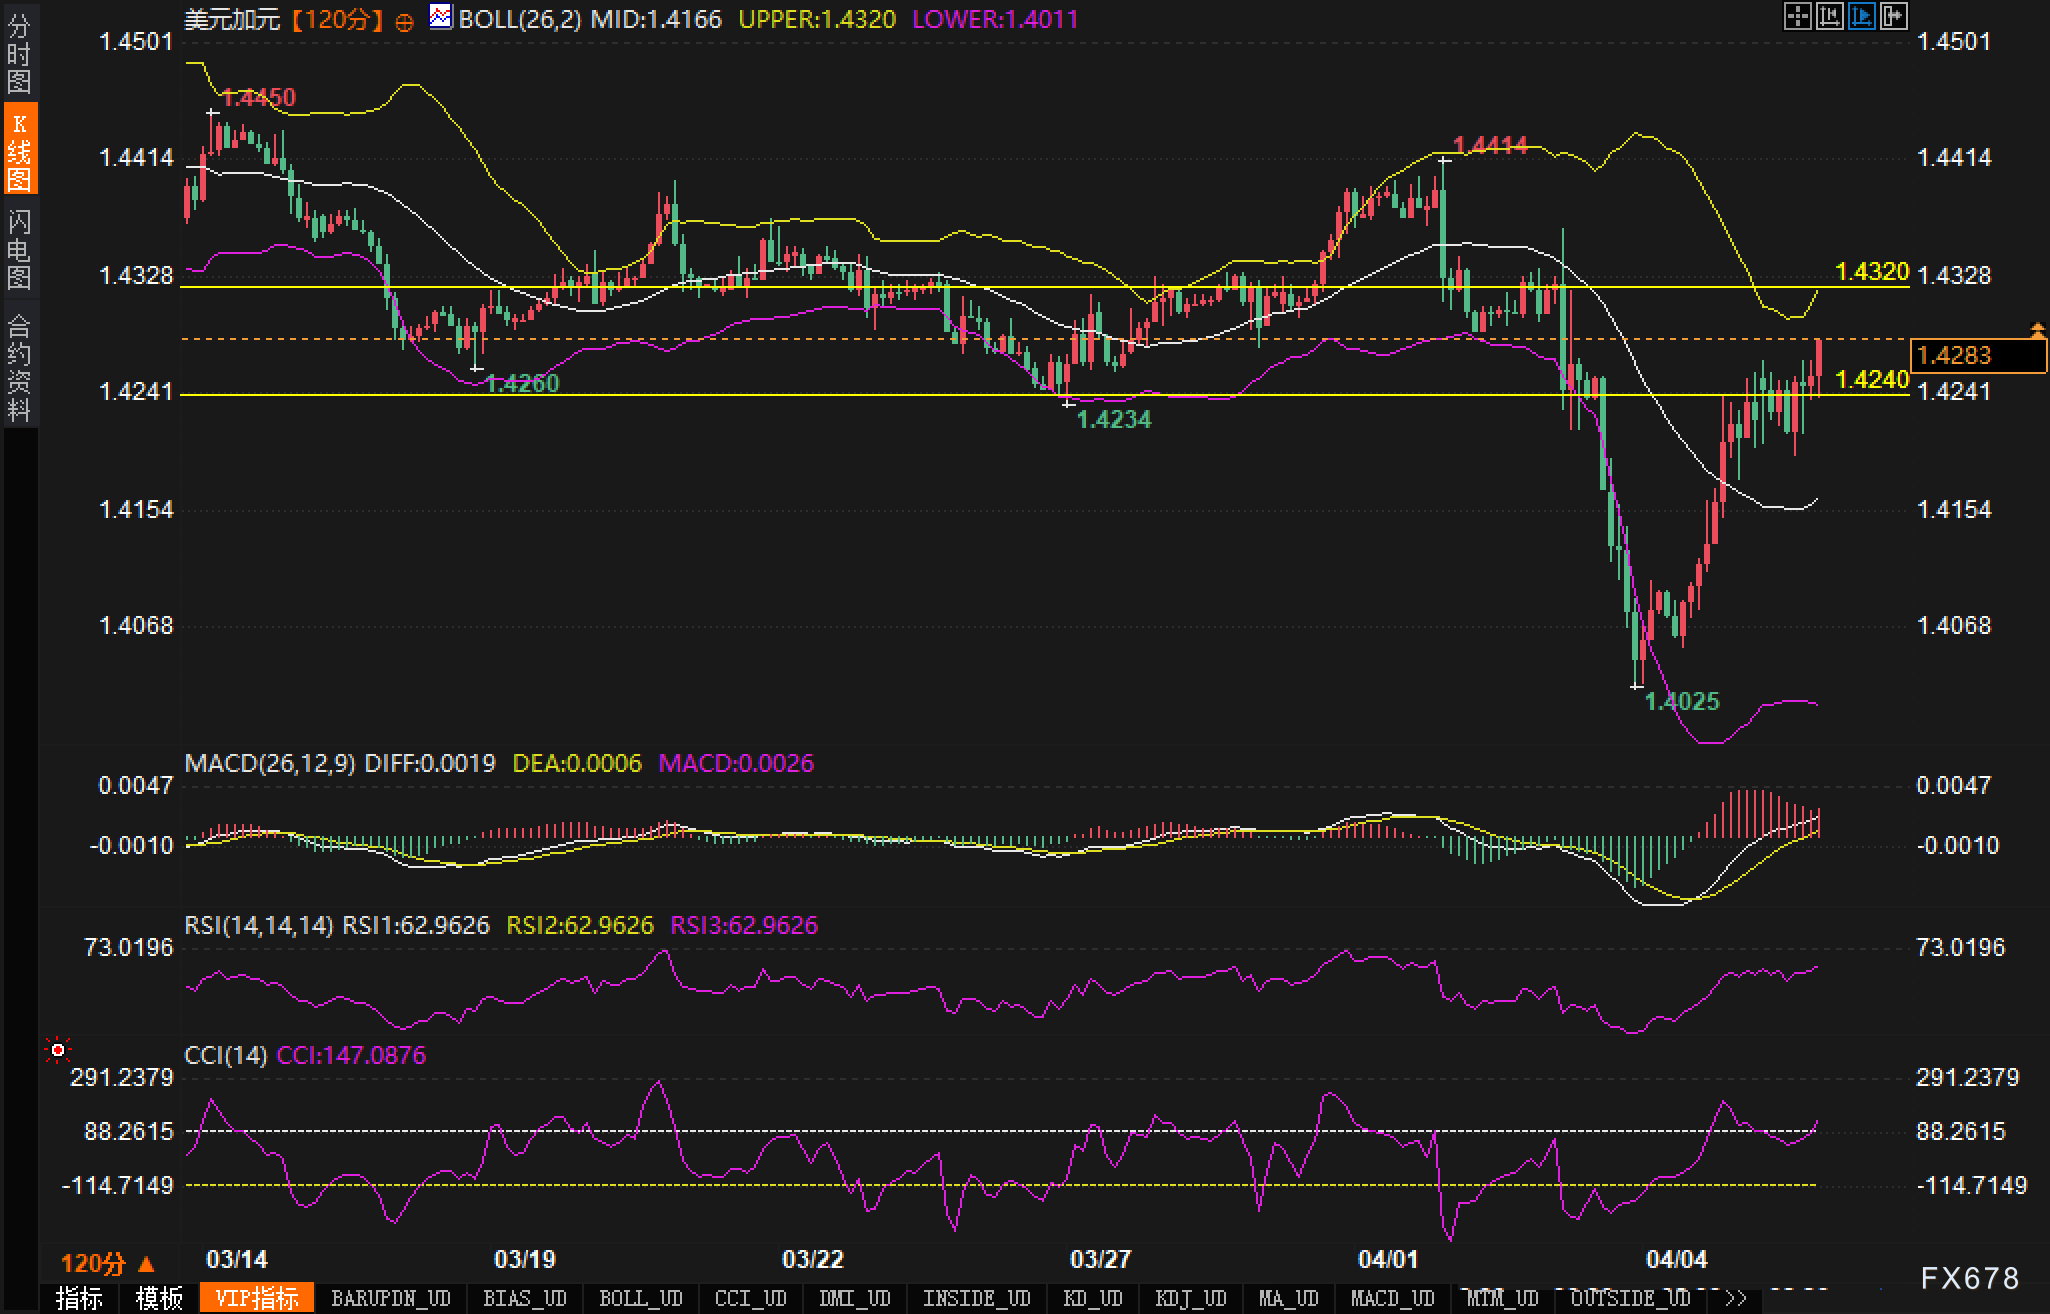Click the crosshair cursor icon
Viewport: 2050px width, 1314px height.
1797,16
